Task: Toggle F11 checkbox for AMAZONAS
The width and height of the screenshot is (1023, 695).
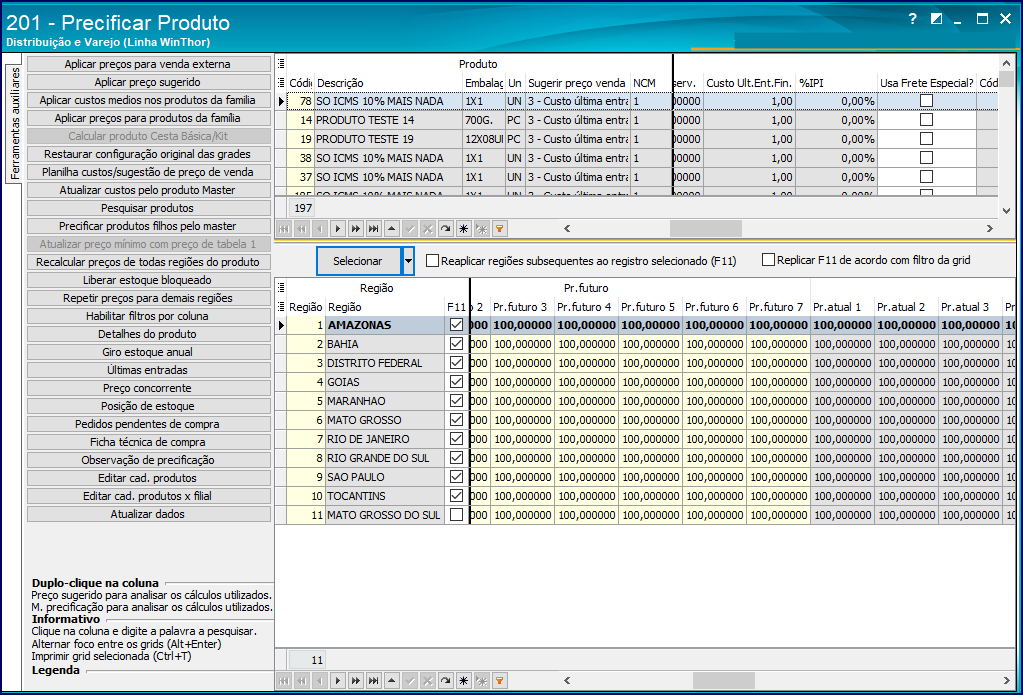Action: [x=457, y=324]
